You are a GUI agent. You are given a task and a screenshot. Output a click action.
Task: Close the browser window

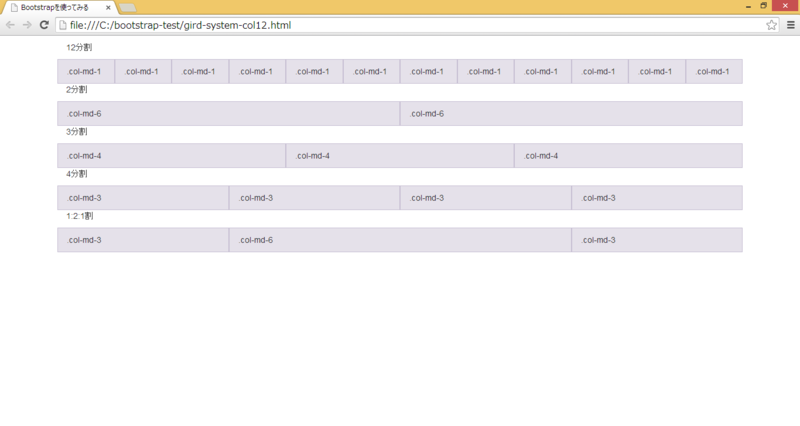785,6
